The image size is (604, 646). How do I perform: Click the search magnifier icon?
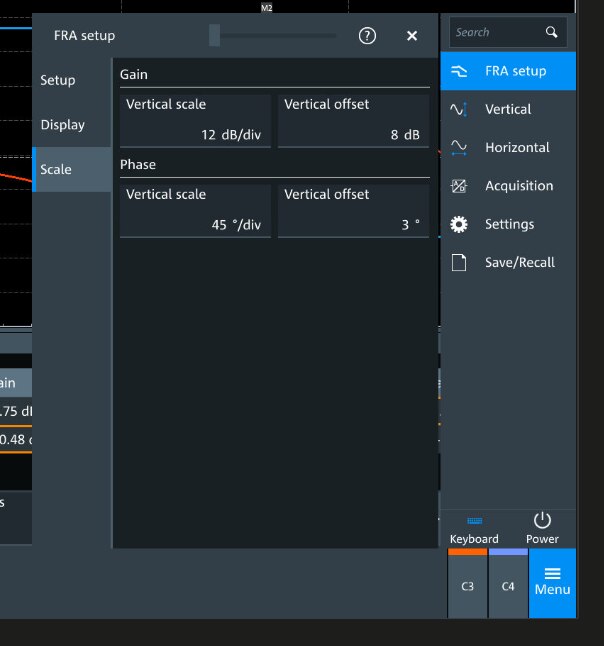(x=551, y=32)
